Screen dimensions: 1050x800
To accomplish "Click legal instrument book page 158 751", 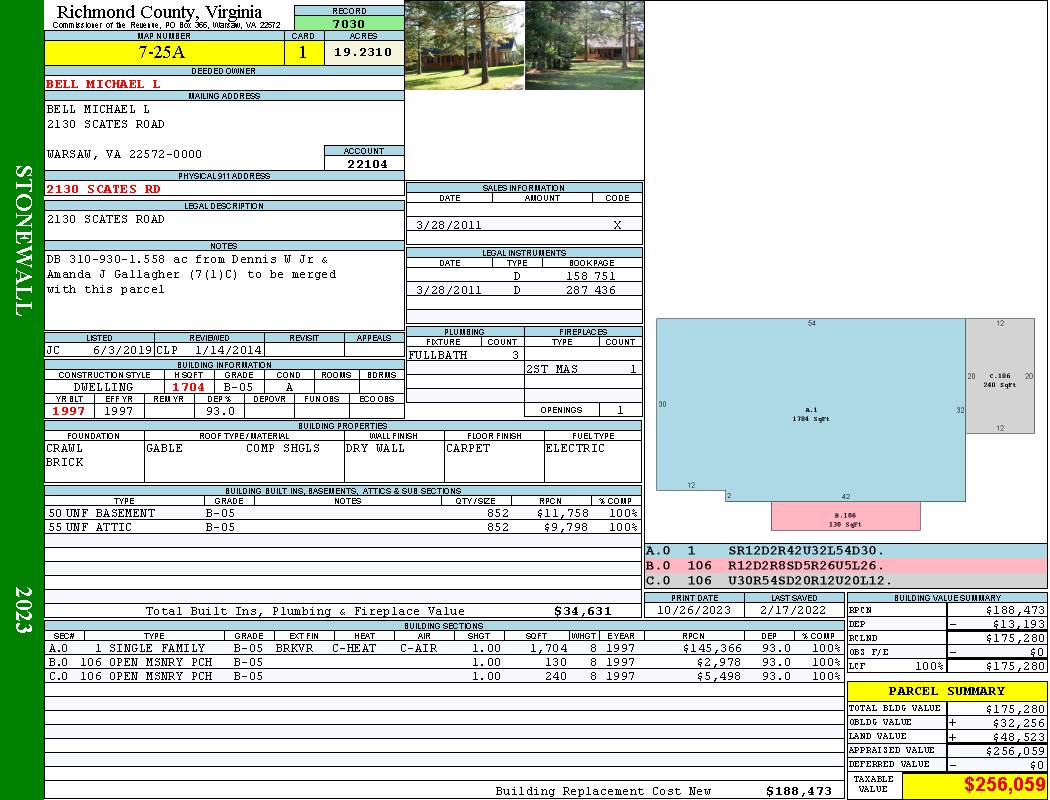I will [591, 276].
